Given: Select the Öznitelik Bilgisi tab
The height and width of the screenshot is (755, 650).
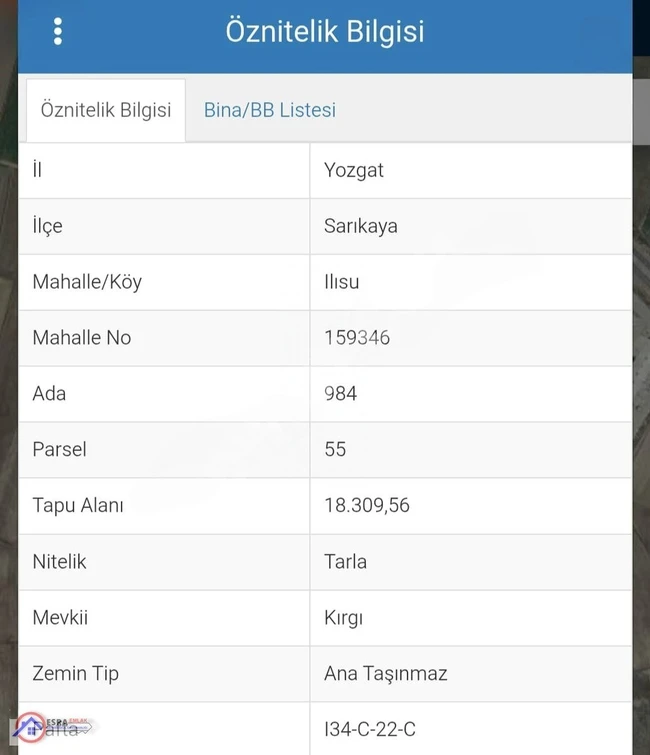Looking at the screenshot, I should pyautogui.click(x=106, y=110).
